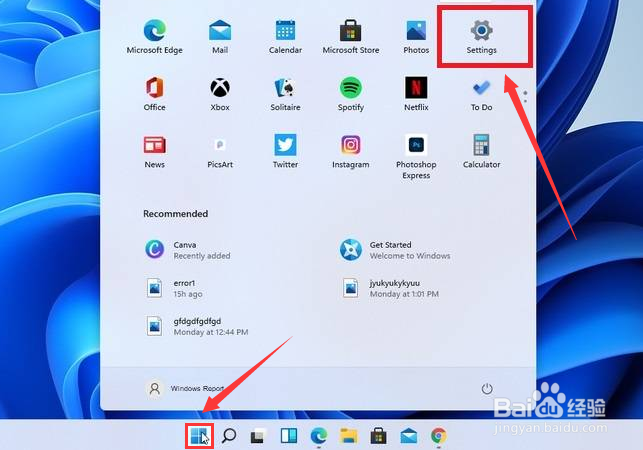Launch the Instagram app
This screenshot has height=450, width=643.
tap(351, 151)
